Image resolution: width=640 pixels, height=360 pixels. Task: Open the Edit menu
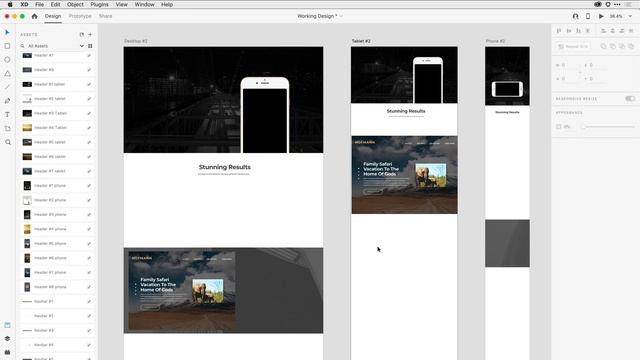pos(56,4)
